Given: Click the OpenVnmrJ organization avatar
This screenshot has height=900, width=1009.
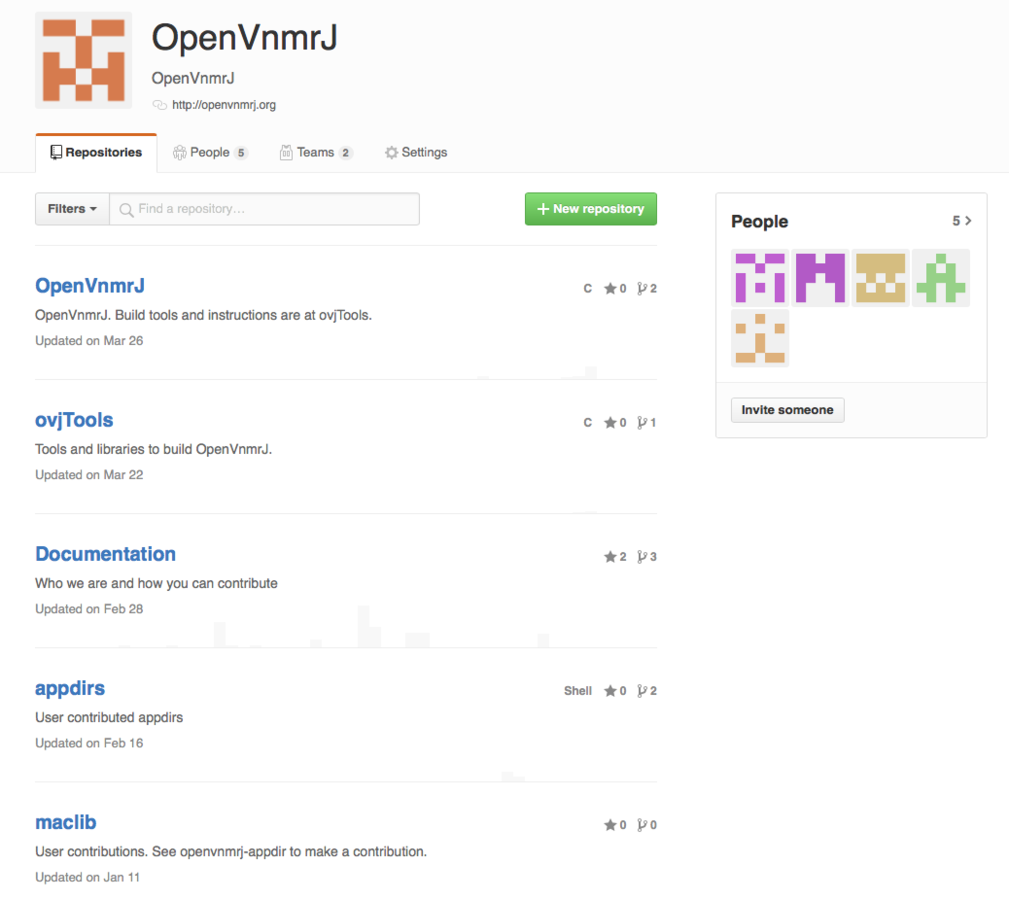Looking at the screenshot, I should 84,60.
